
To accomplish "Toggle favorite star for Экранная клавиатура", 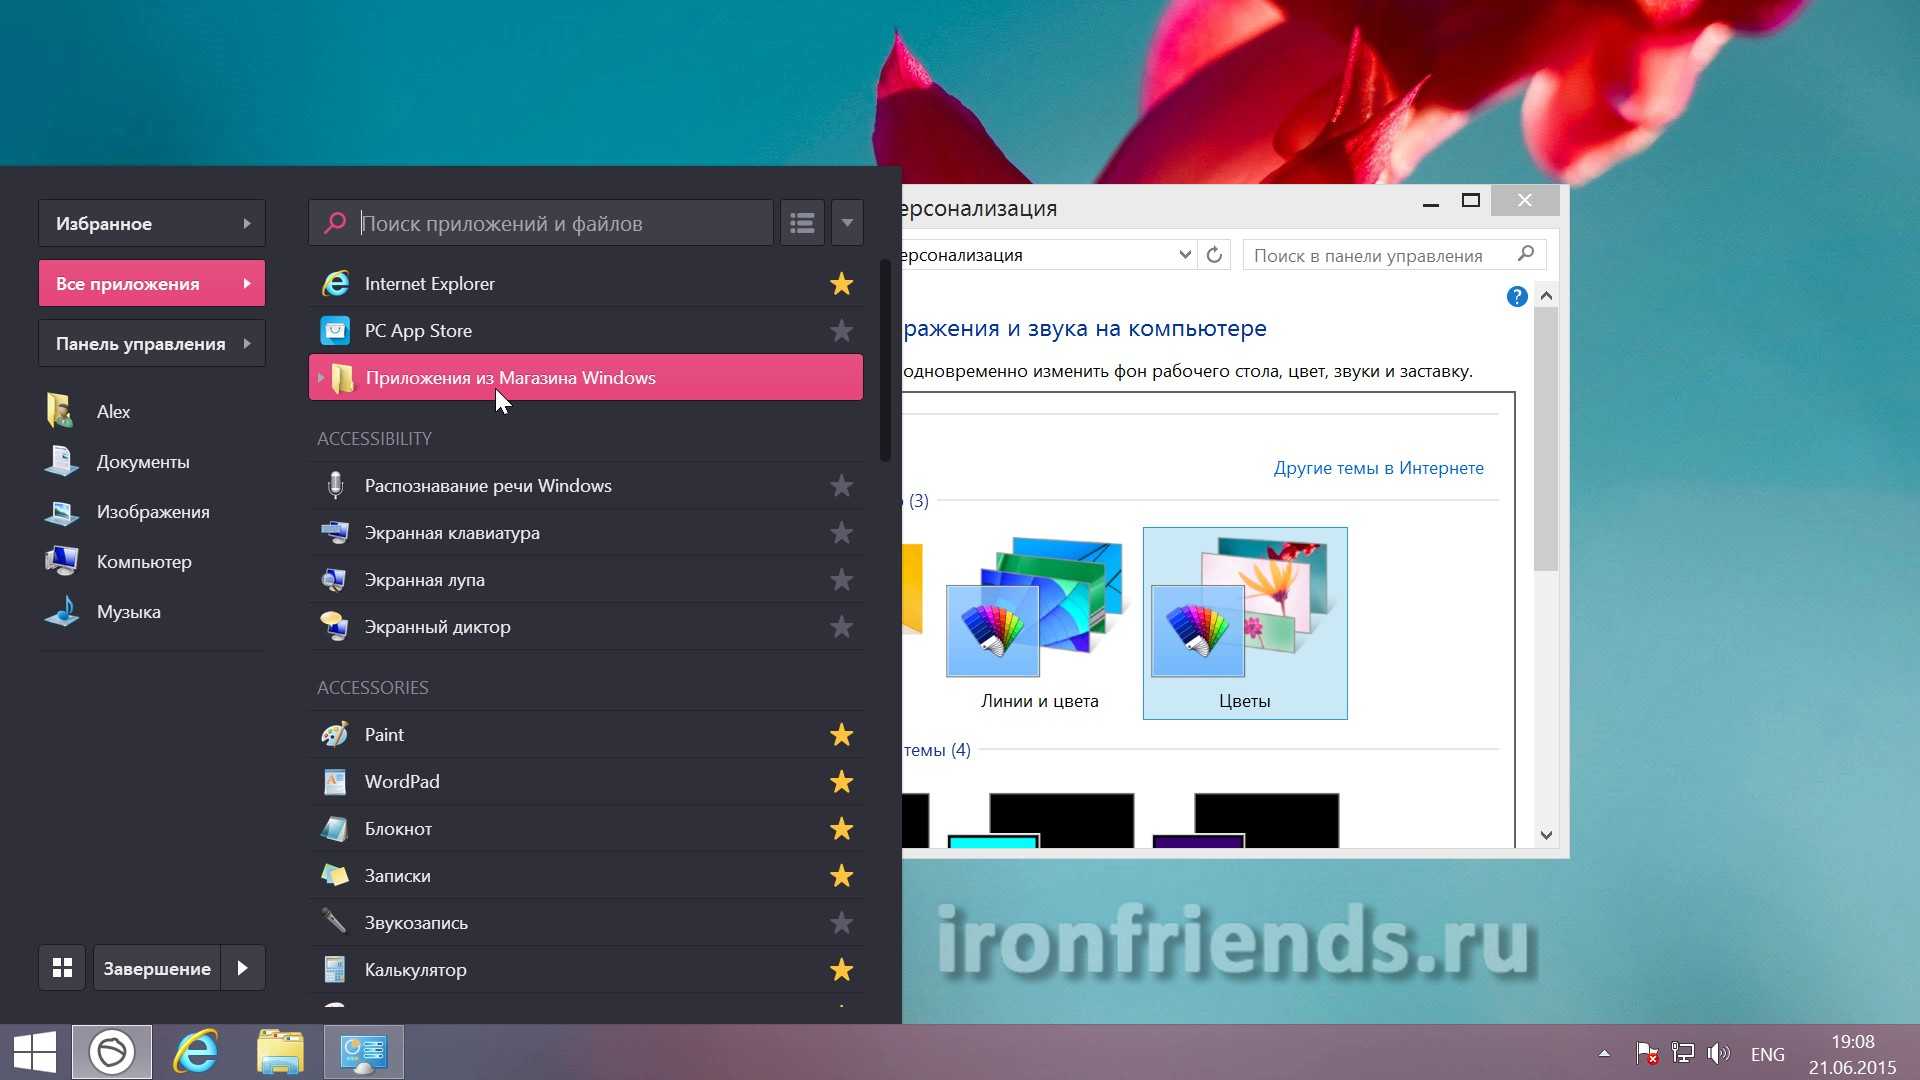I will 842,533.
